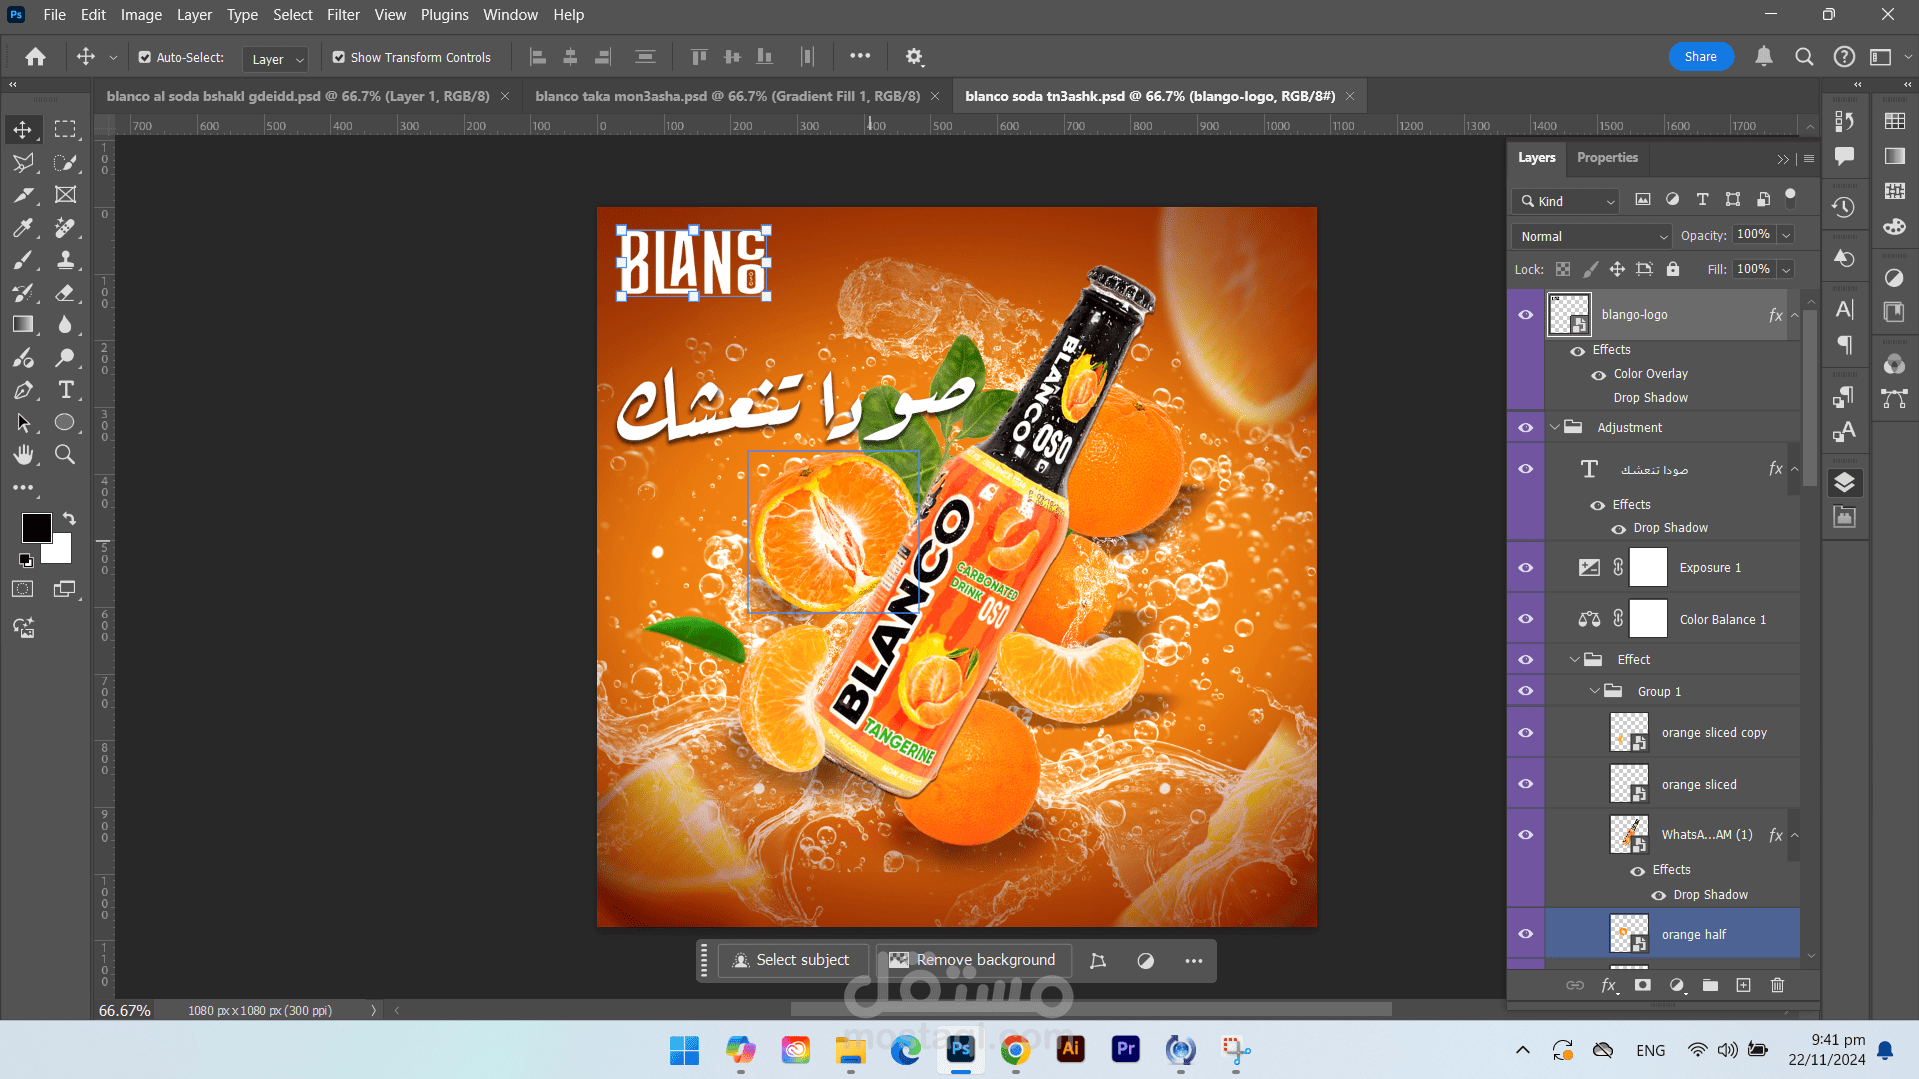1919x1079 pixels.
Task: Click Remove background button
Action: pos(973,960)
